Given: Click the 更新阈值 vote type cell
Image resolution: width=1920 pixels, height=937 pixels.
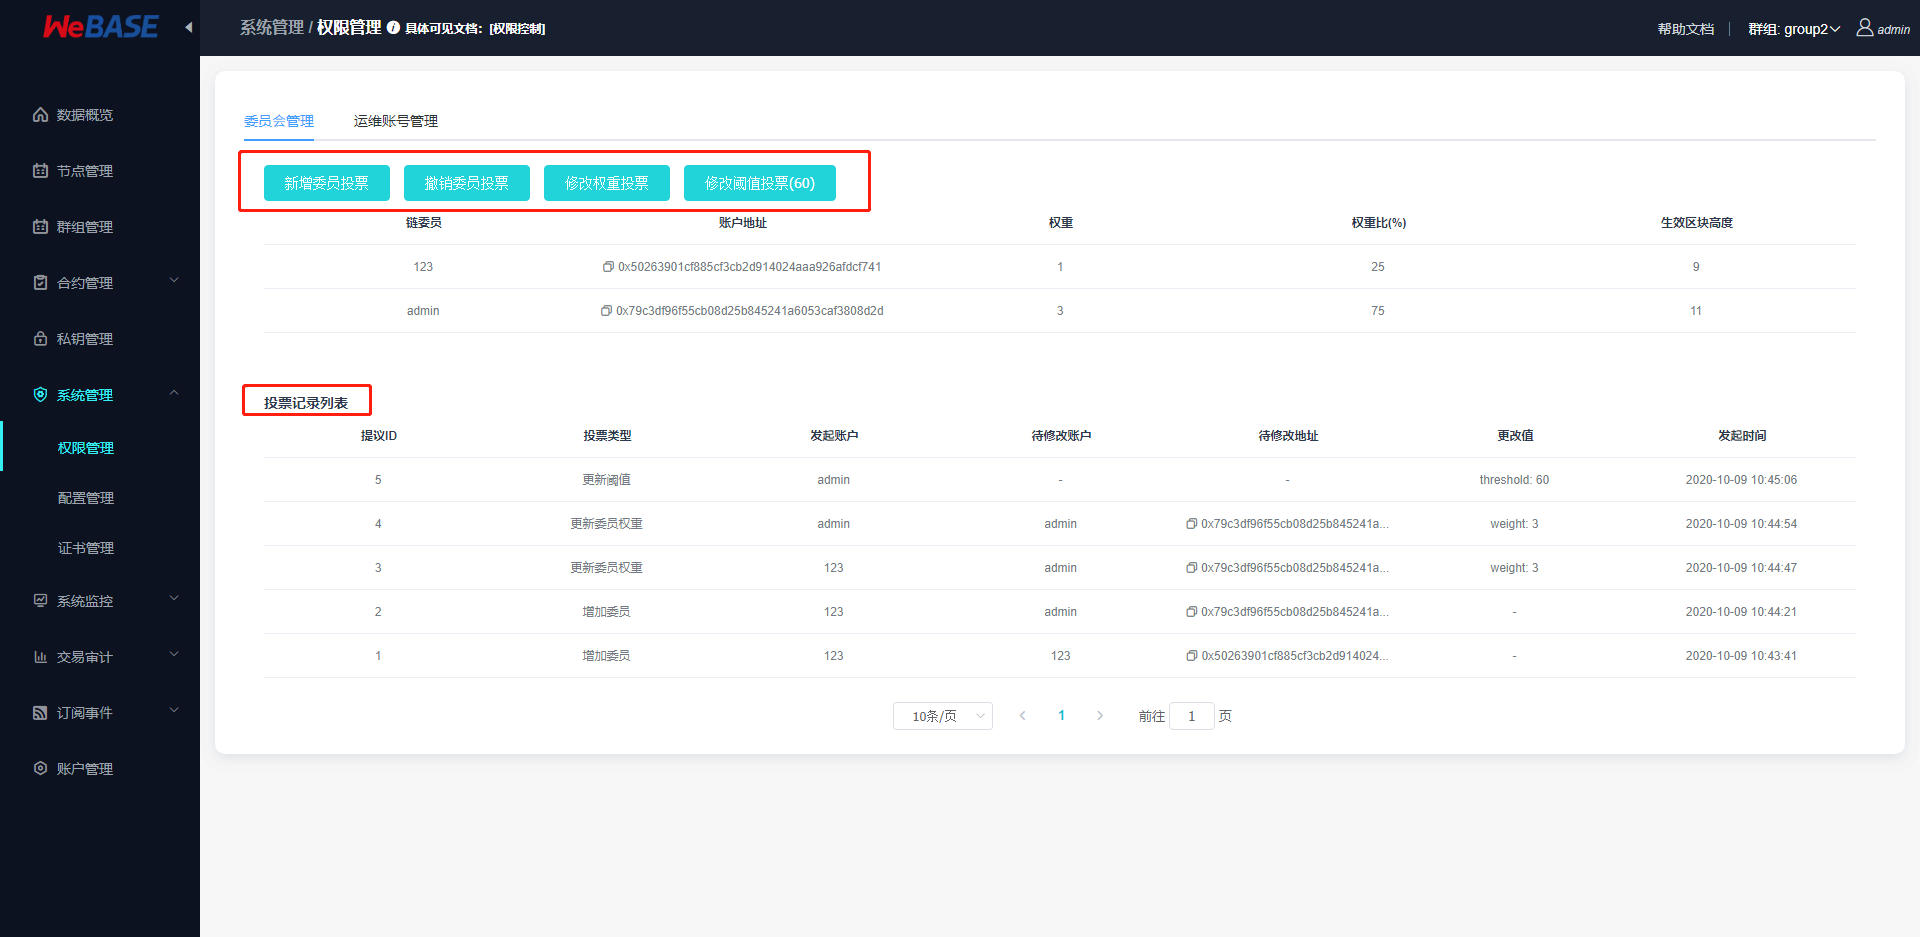Looking at the screenshot, I should (x=606, y=480).
